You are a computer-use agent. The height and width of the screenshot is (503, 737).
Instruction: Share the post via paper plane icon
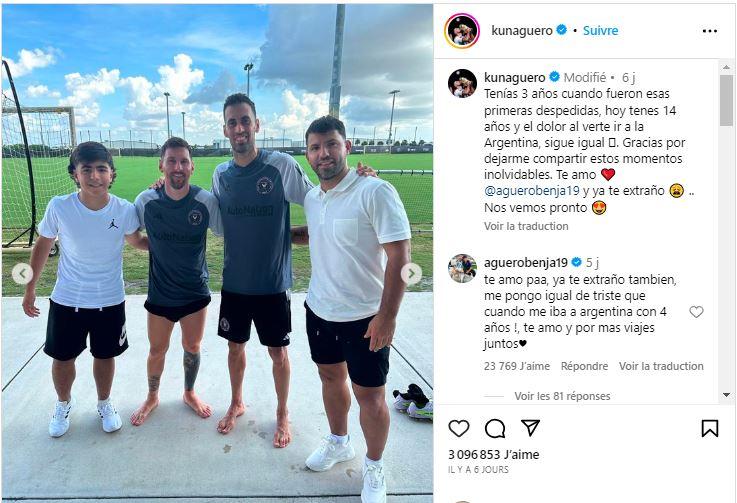[x=530, y=427]
